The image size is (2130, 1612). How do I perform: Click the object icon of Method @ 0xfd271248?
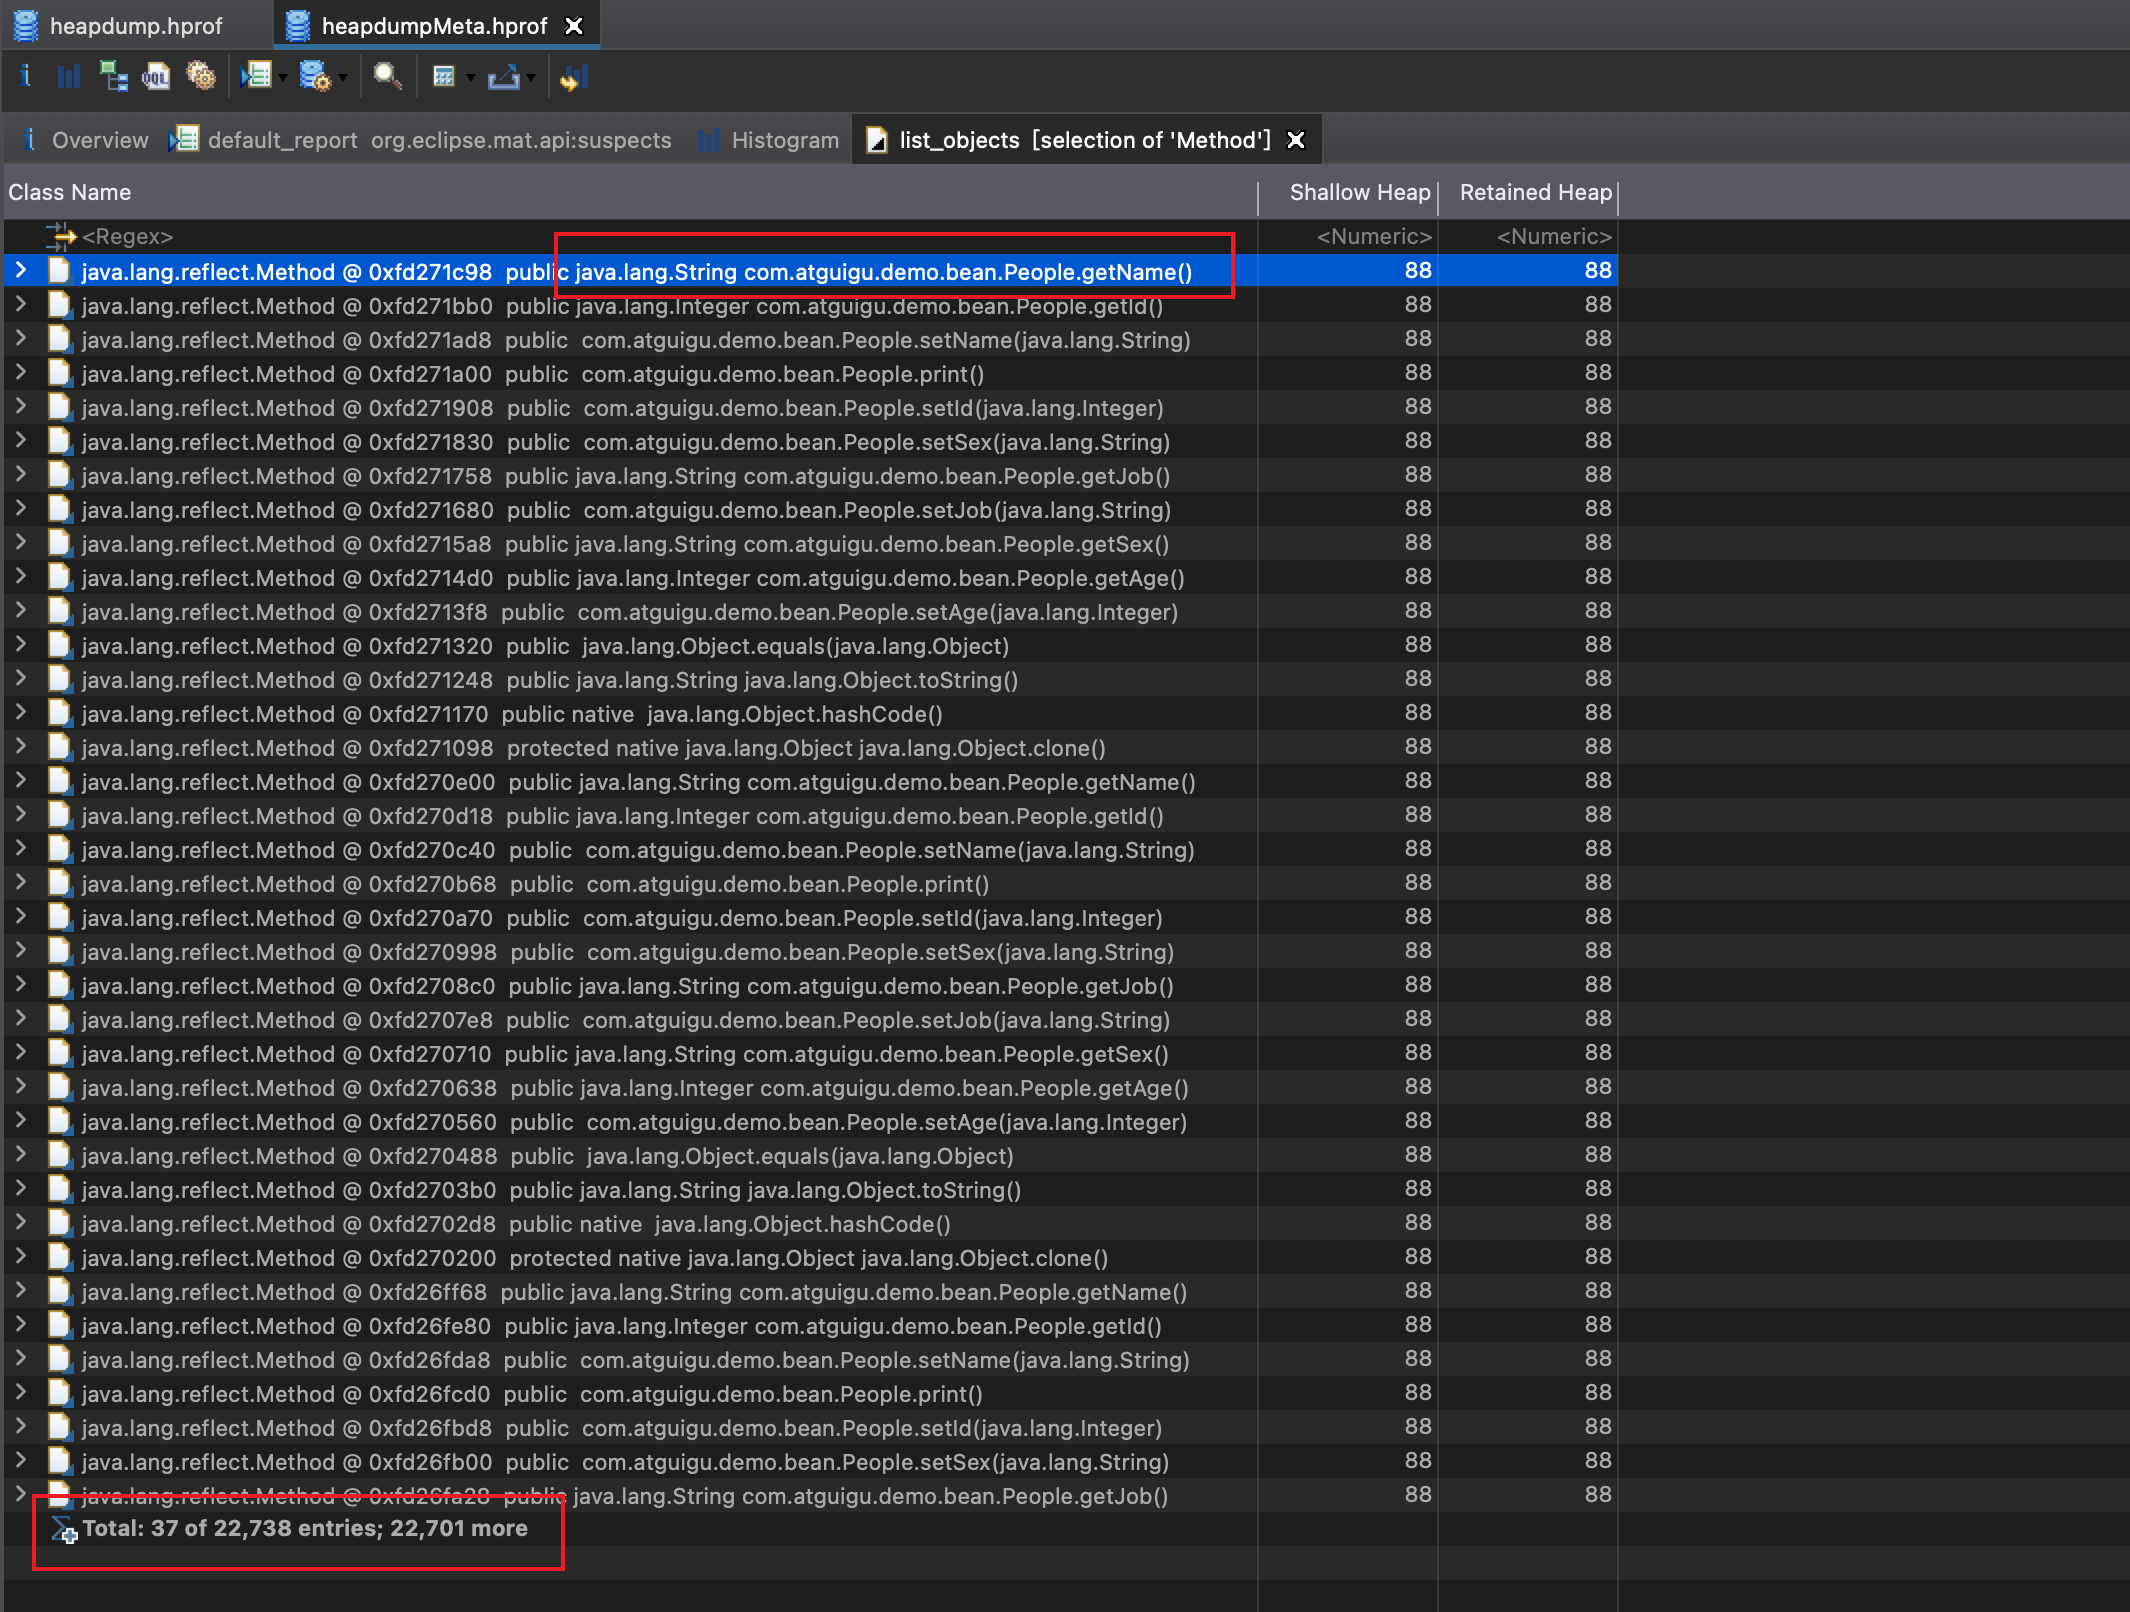coord(60,679)
